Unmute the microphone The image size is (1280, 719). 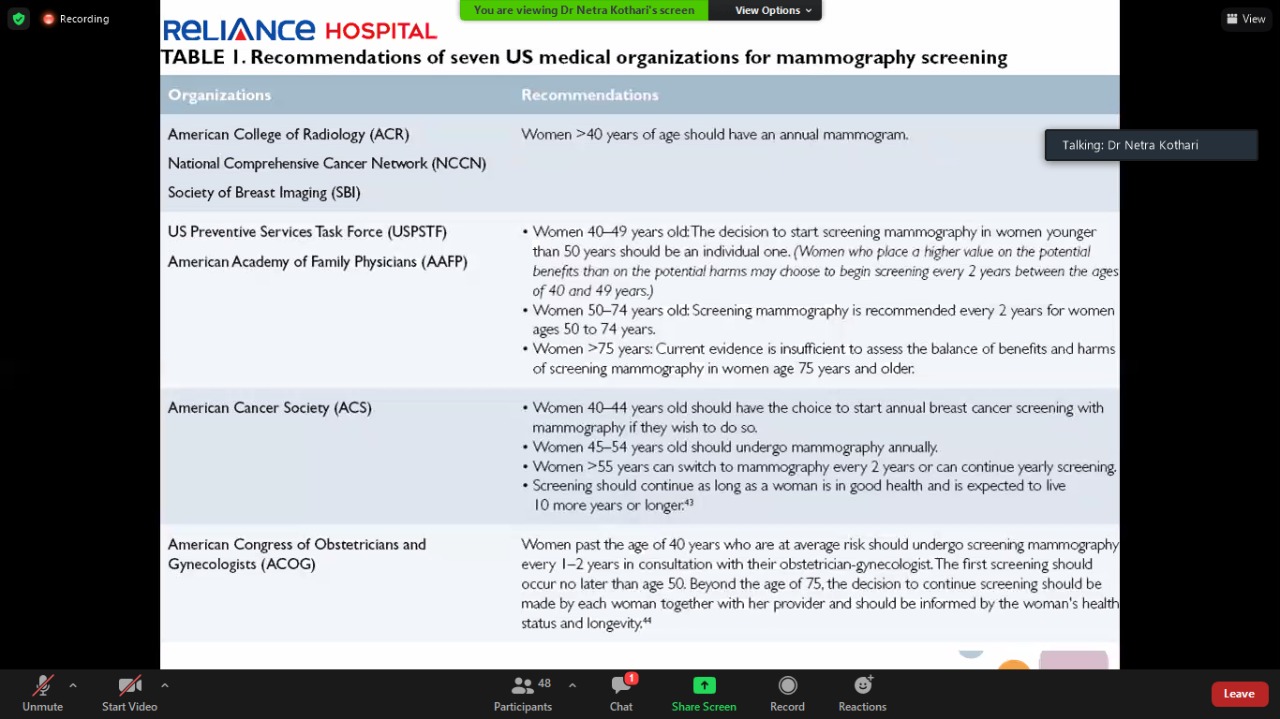42,693
